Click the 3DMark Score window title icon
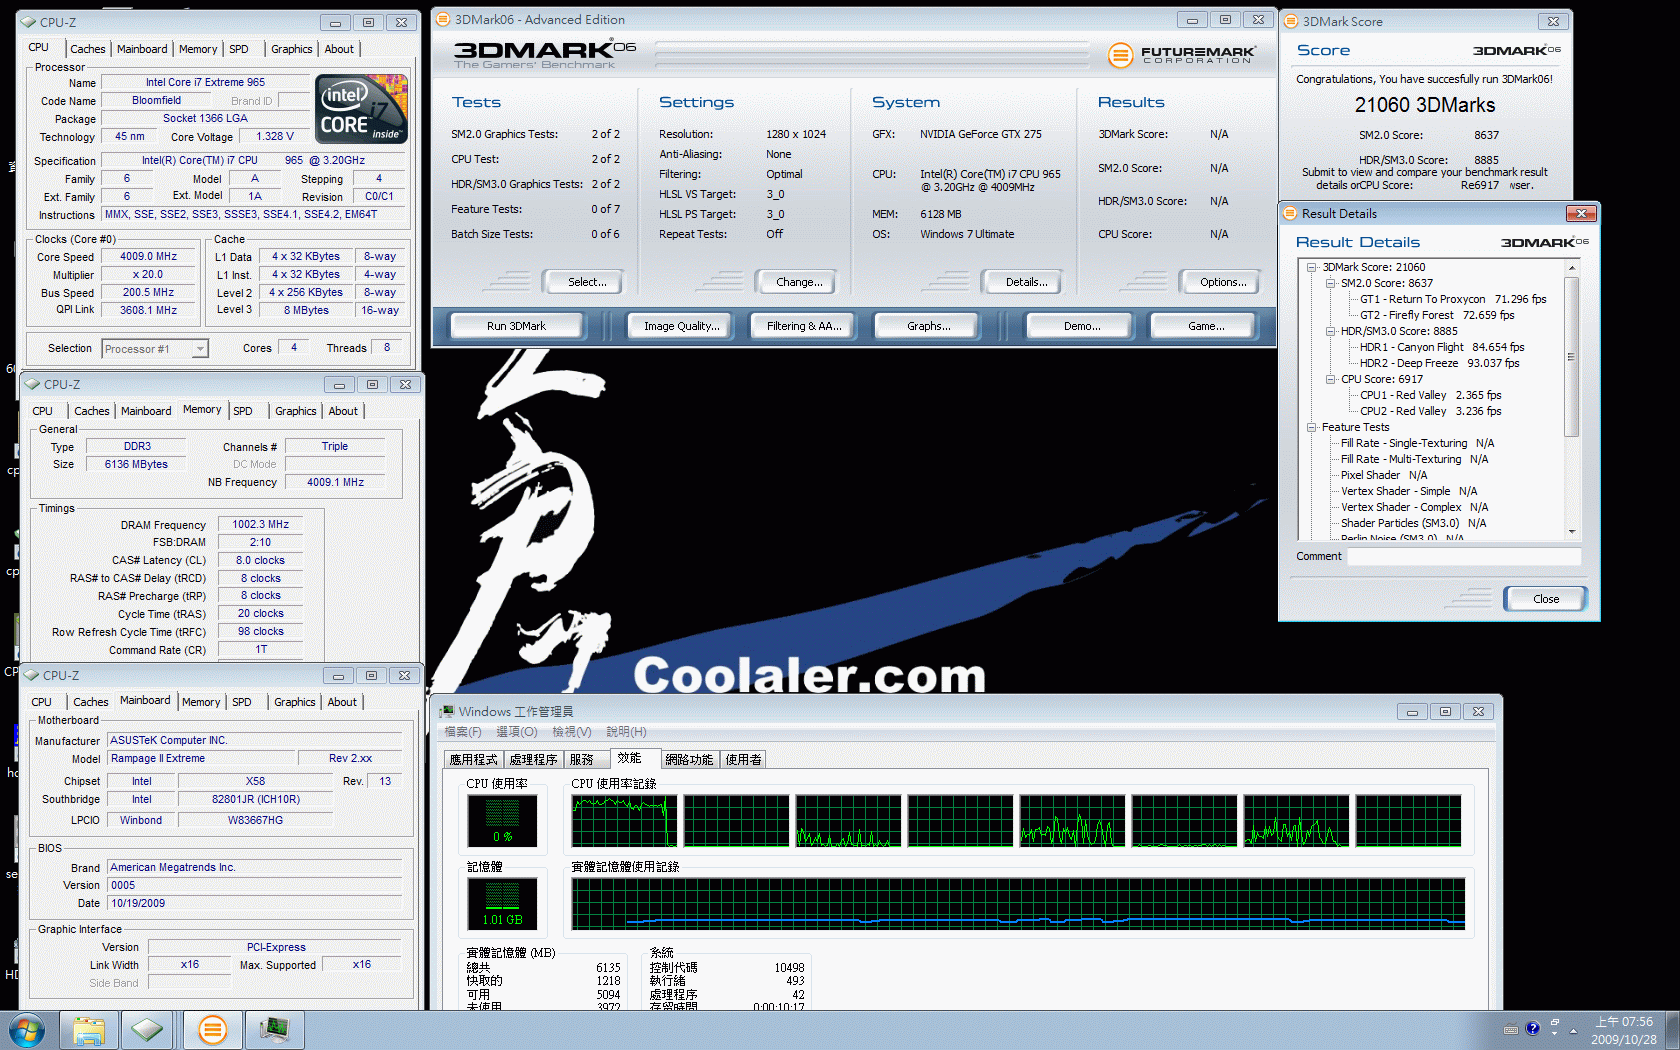The image size is (1680, 1050). tap(1291, 21)
